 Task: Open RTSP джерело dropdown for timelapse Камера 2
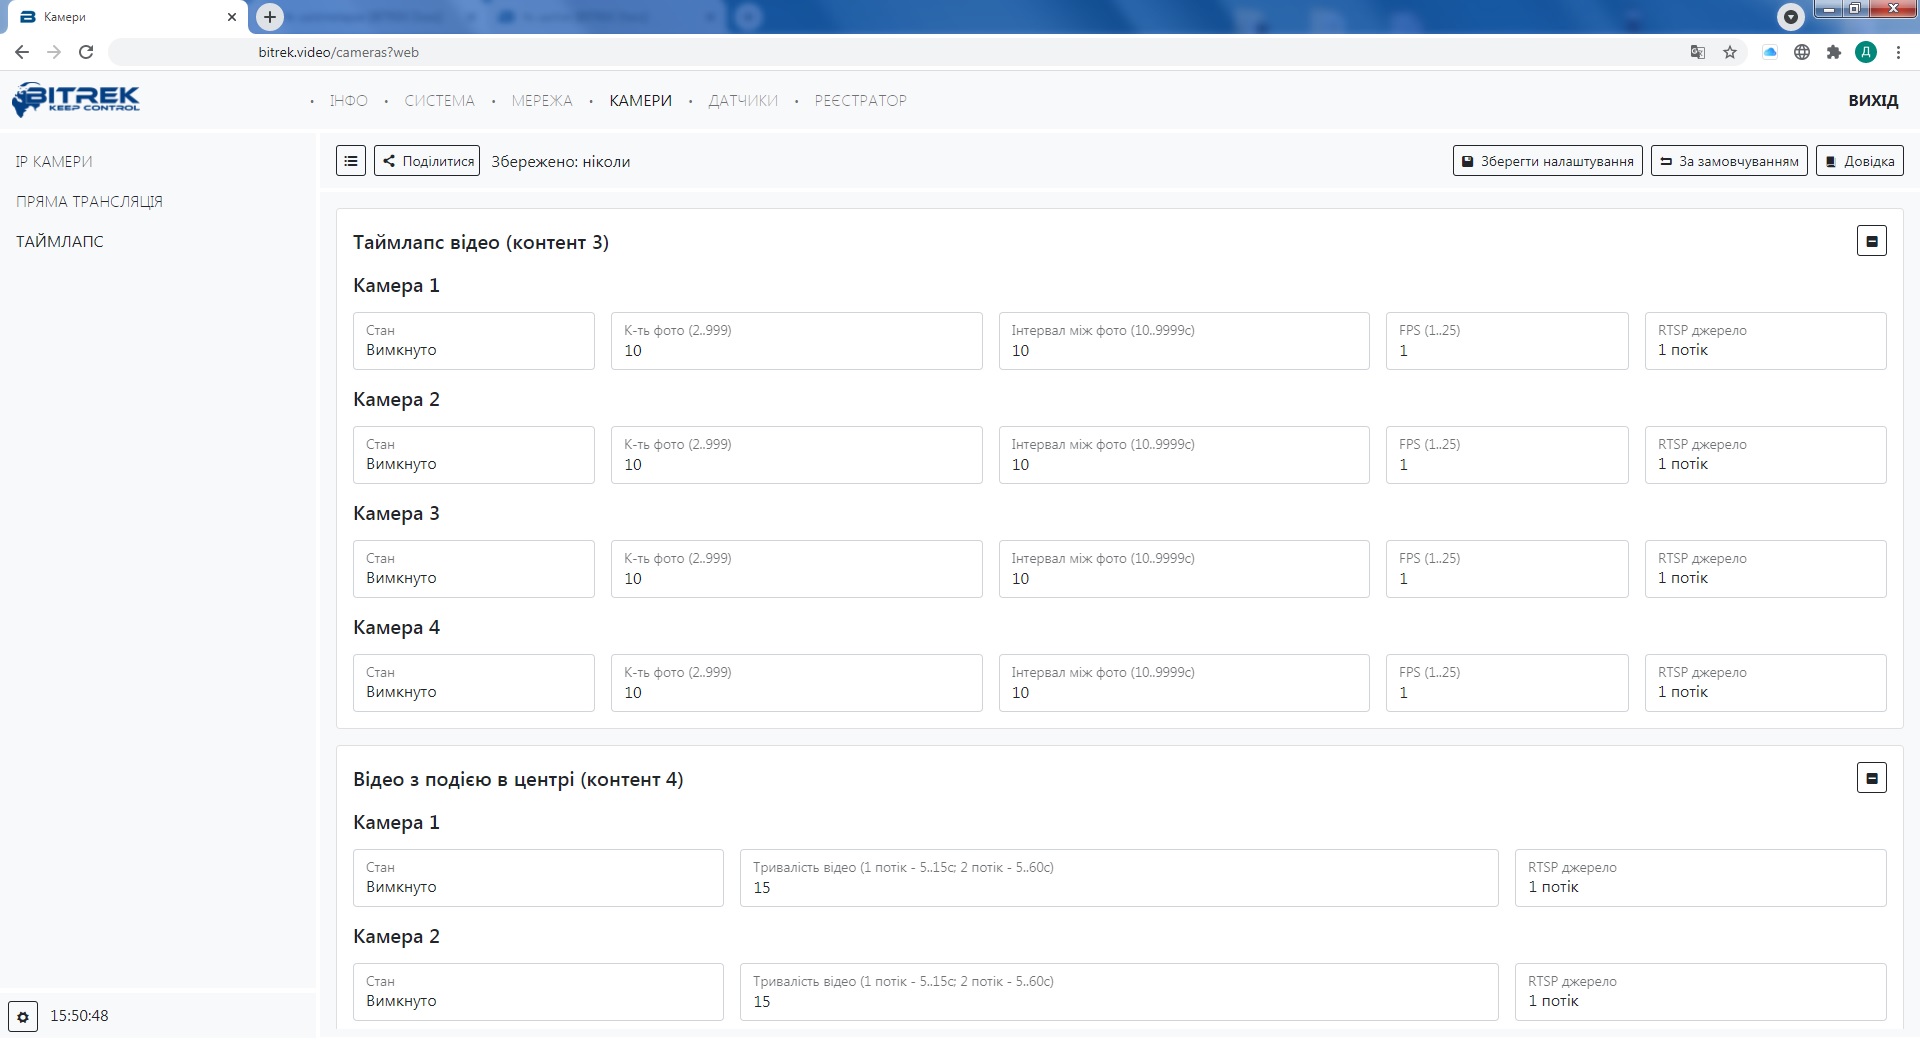(x=1765, y=455)
